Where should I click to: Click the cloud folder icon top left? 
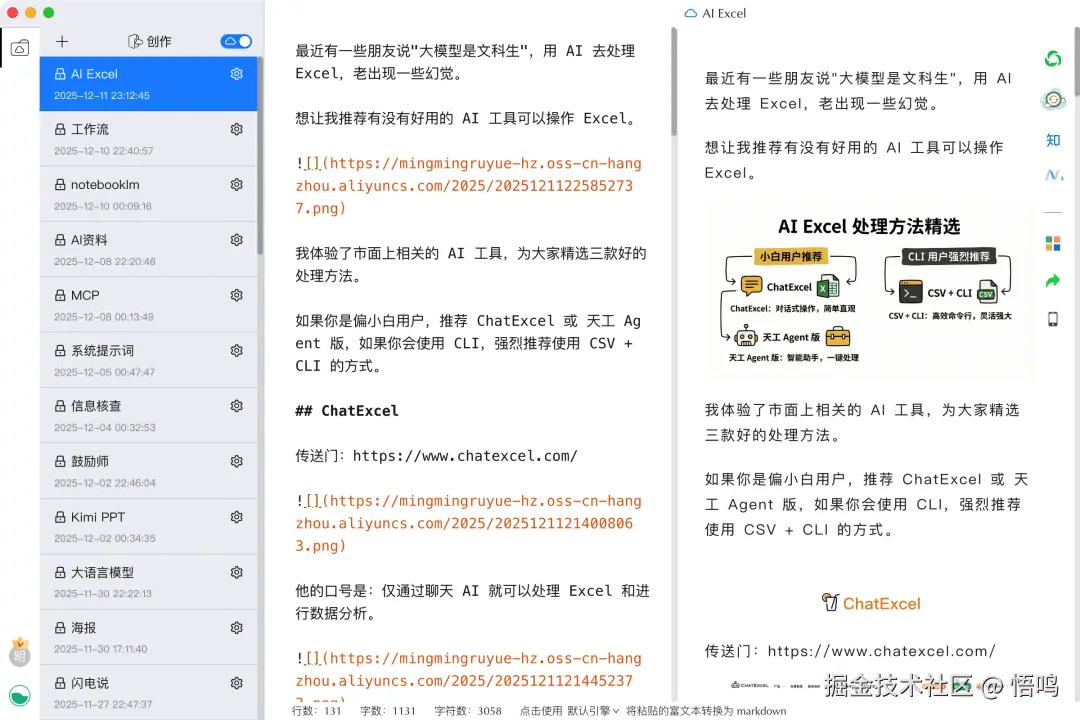click(19, 47)
